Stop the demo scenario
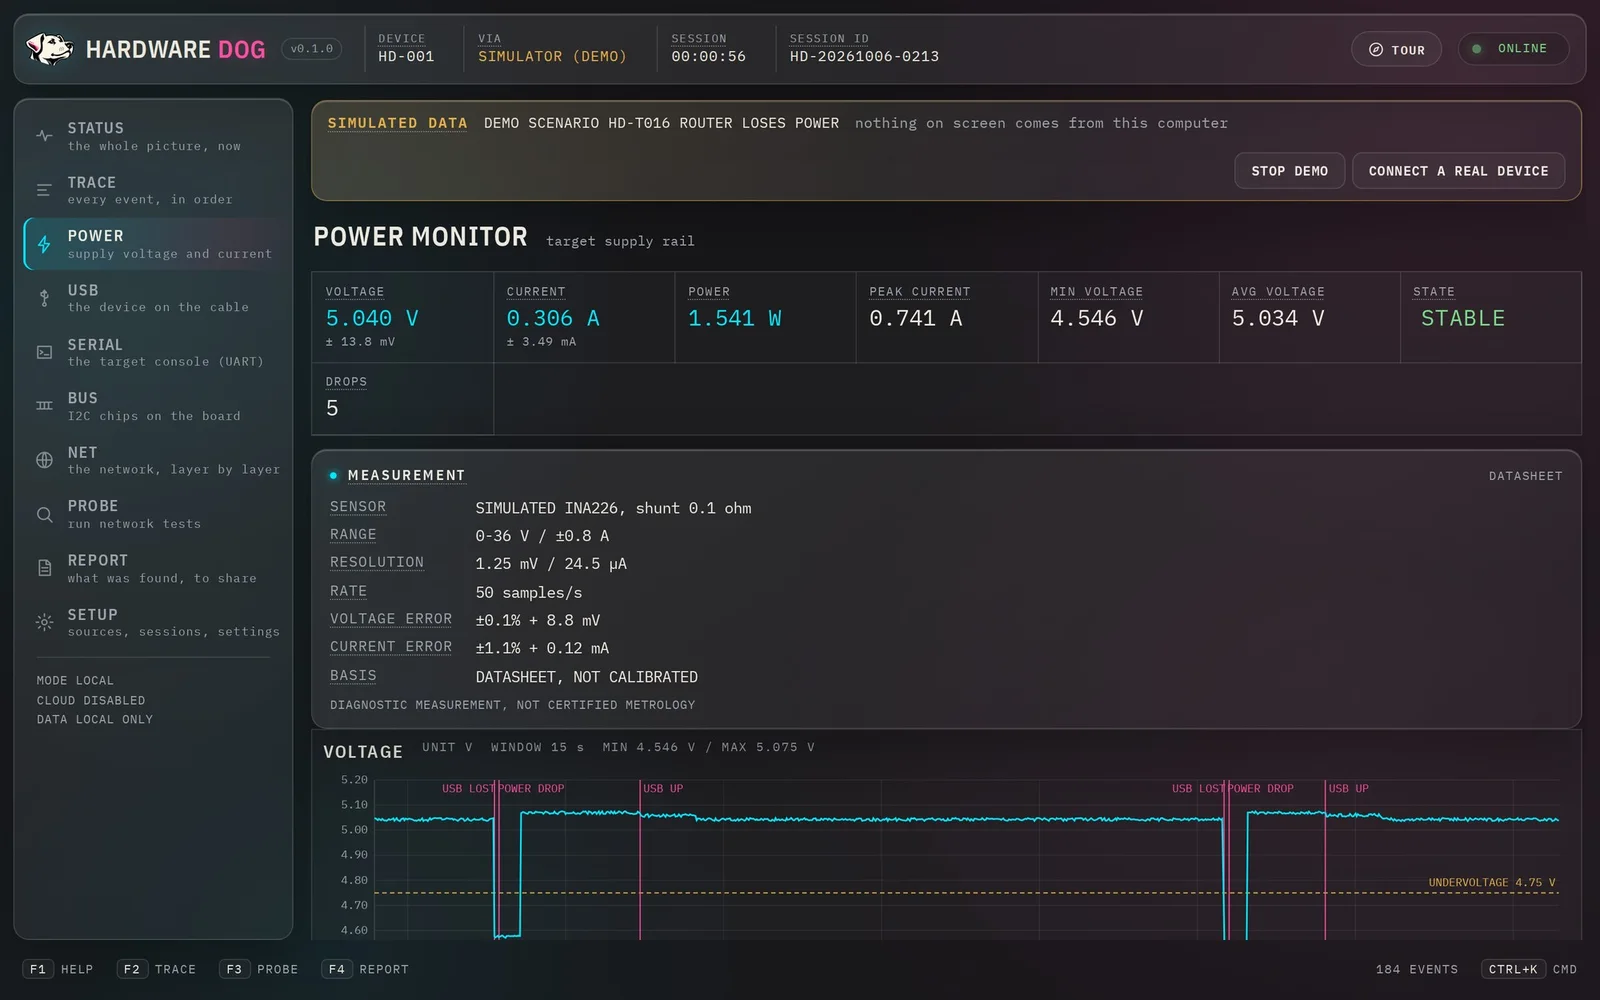 (1290, 171)
